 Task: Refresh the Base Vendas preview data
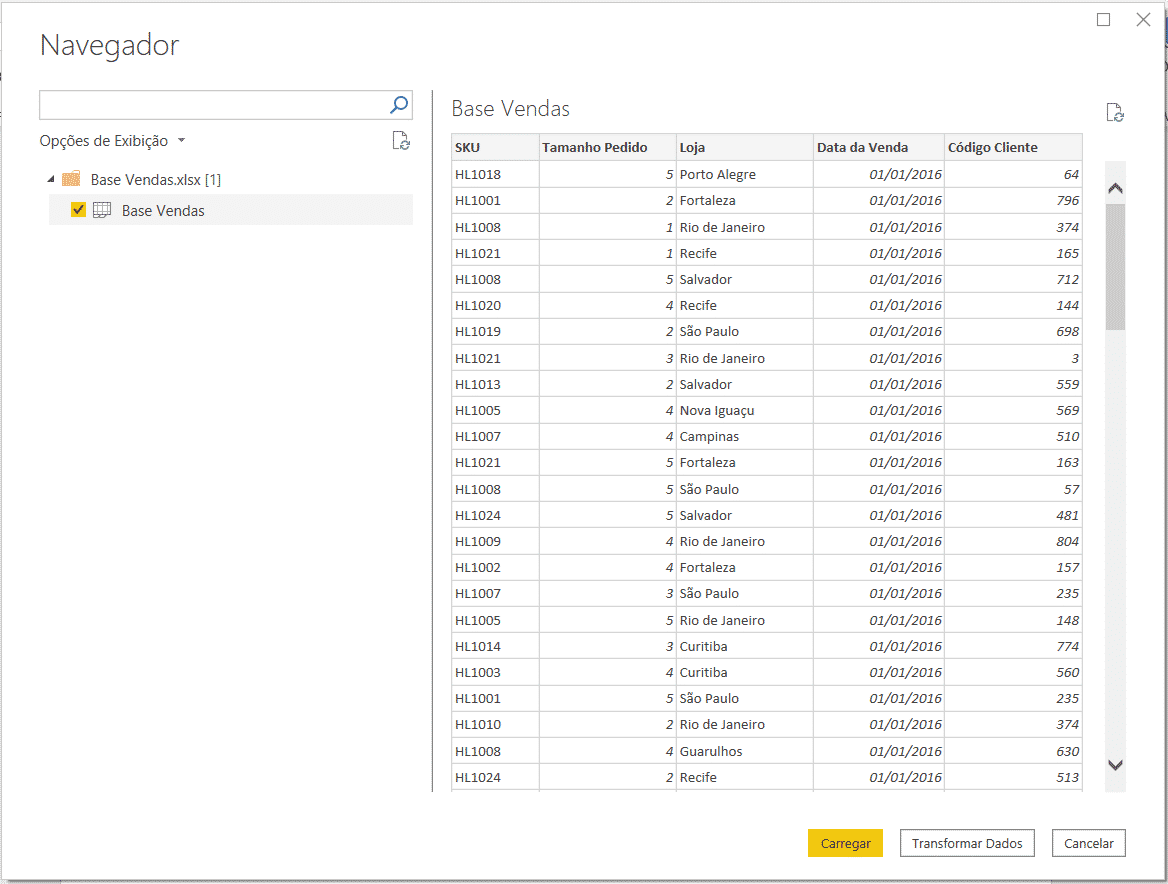click(x=1114, y=112)
